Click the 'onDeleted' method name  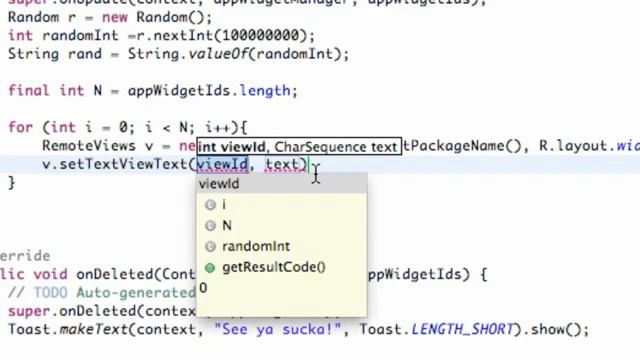click(114, 274)
